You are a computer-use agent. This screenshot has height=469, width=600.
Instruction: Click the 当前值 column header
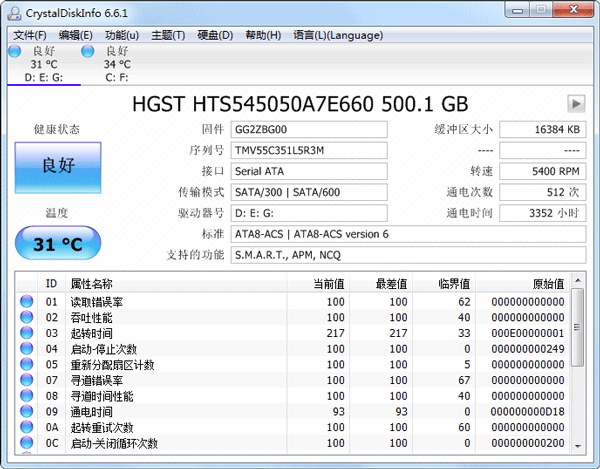(x=318, y=283)
